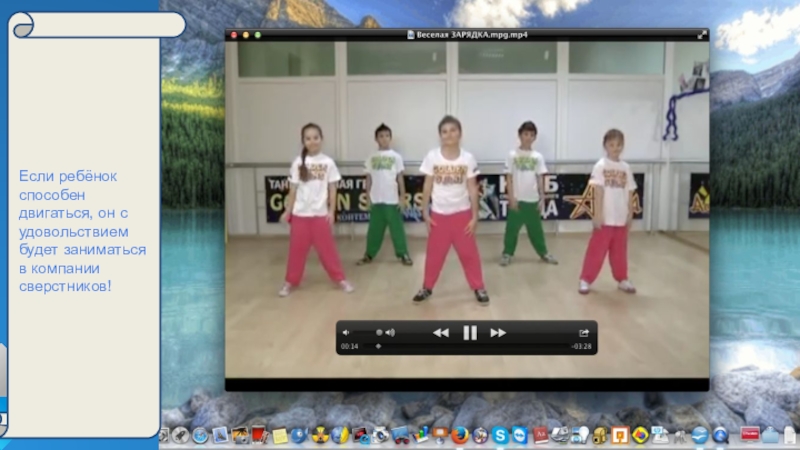Viewport: 800px width, 450px height.
Task: Pause the video playback
Action: click(470, 333)
